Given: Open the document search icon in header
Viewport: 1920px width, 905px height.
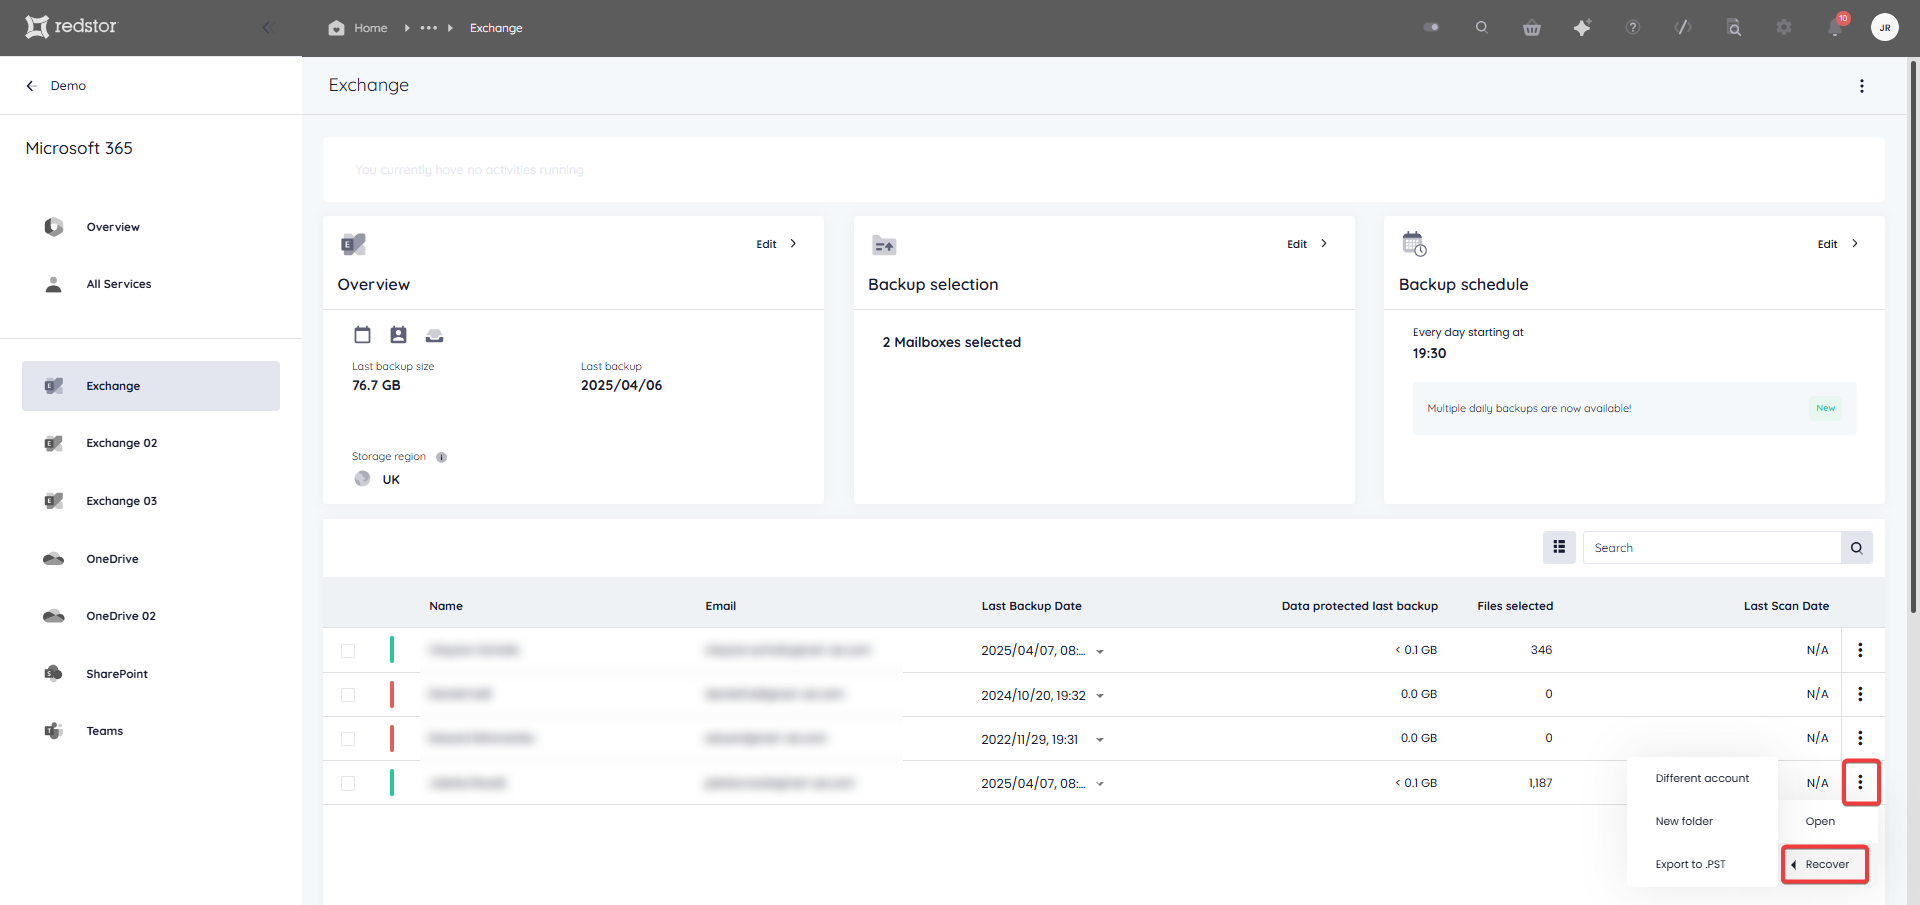Looking at the screenshot, I should tap(1734, 28).
